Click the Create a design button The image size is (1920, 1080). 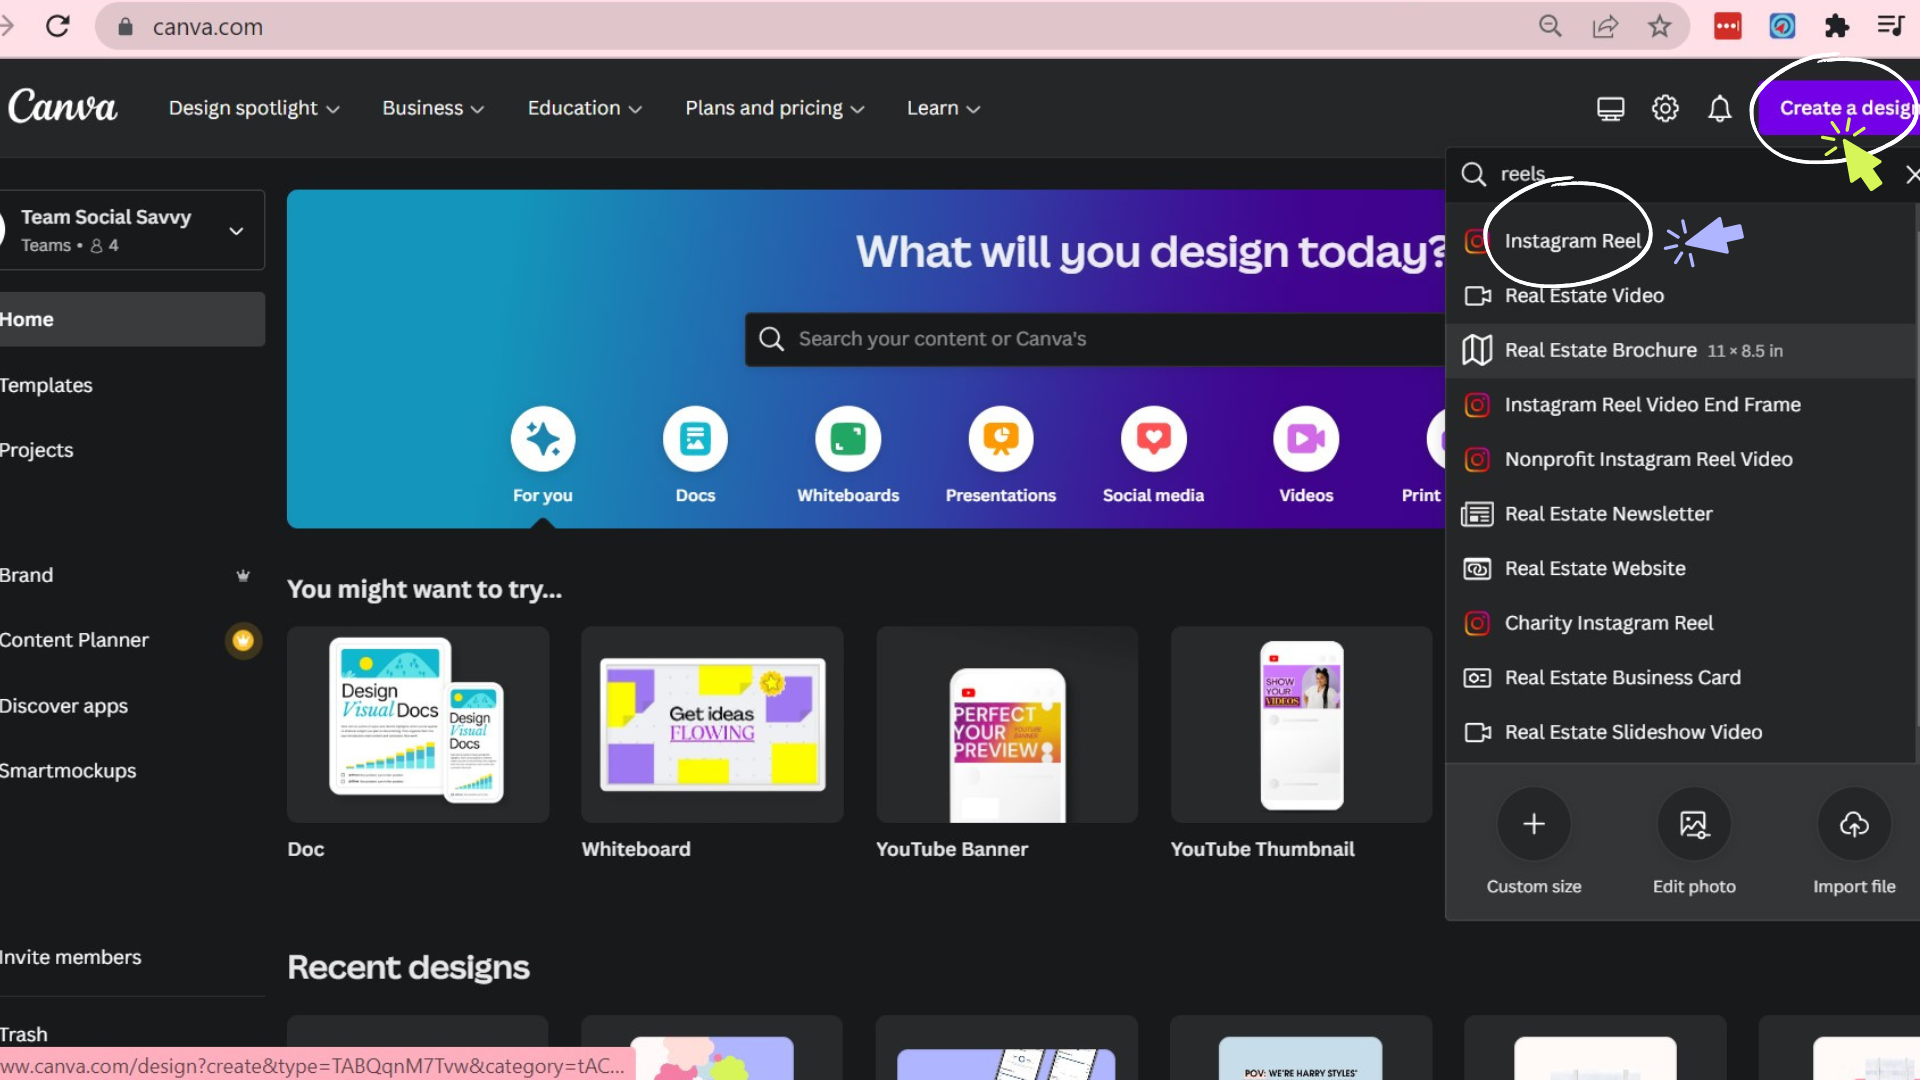coord(1843,108)
